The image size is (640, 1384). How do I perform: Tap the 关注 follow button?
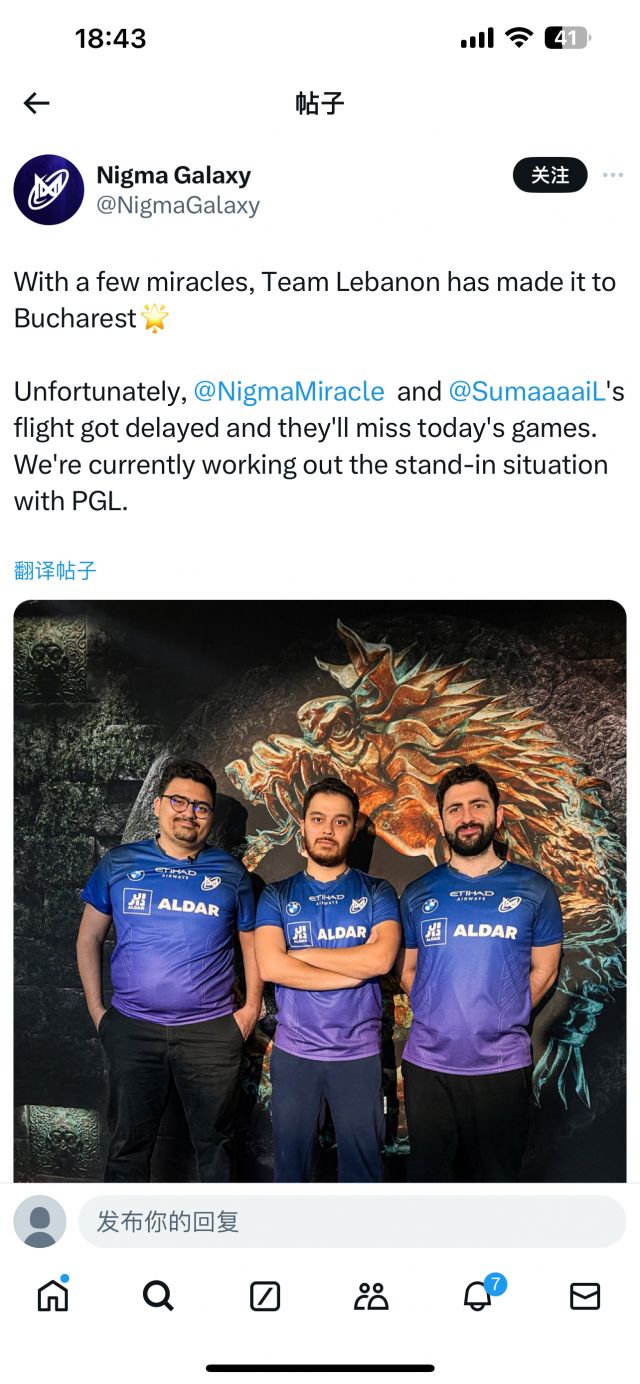click(550, 176)
